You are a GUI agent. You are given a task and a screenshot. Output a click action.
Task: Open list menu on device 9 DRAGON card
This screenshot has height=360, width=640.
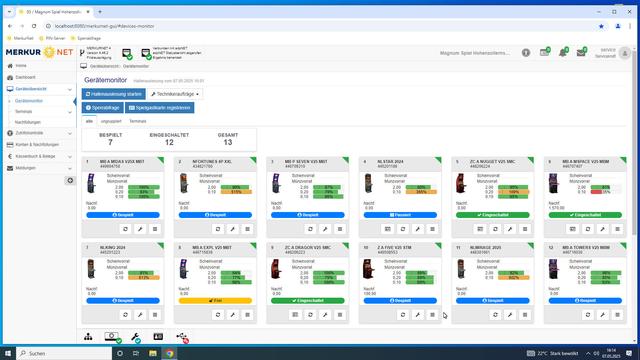pyautogui.click(x=340, y=315)
